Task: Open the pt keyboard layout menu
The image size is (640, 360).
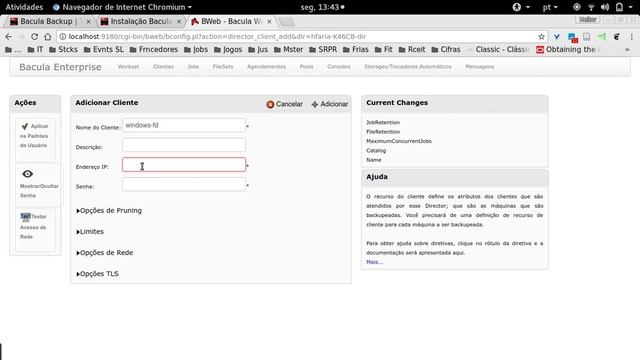Action: [x=550, y=7]
